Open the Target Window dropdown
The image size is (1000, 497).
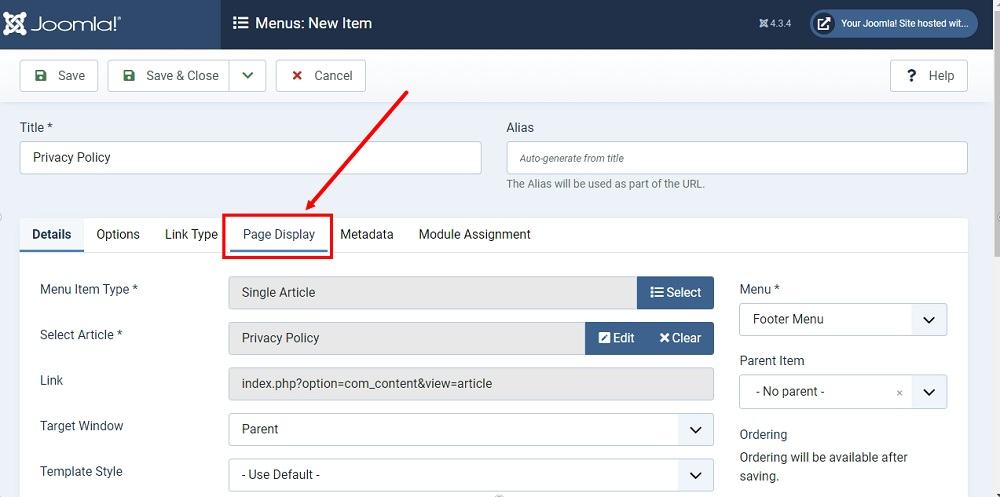[x=471, y=429]
